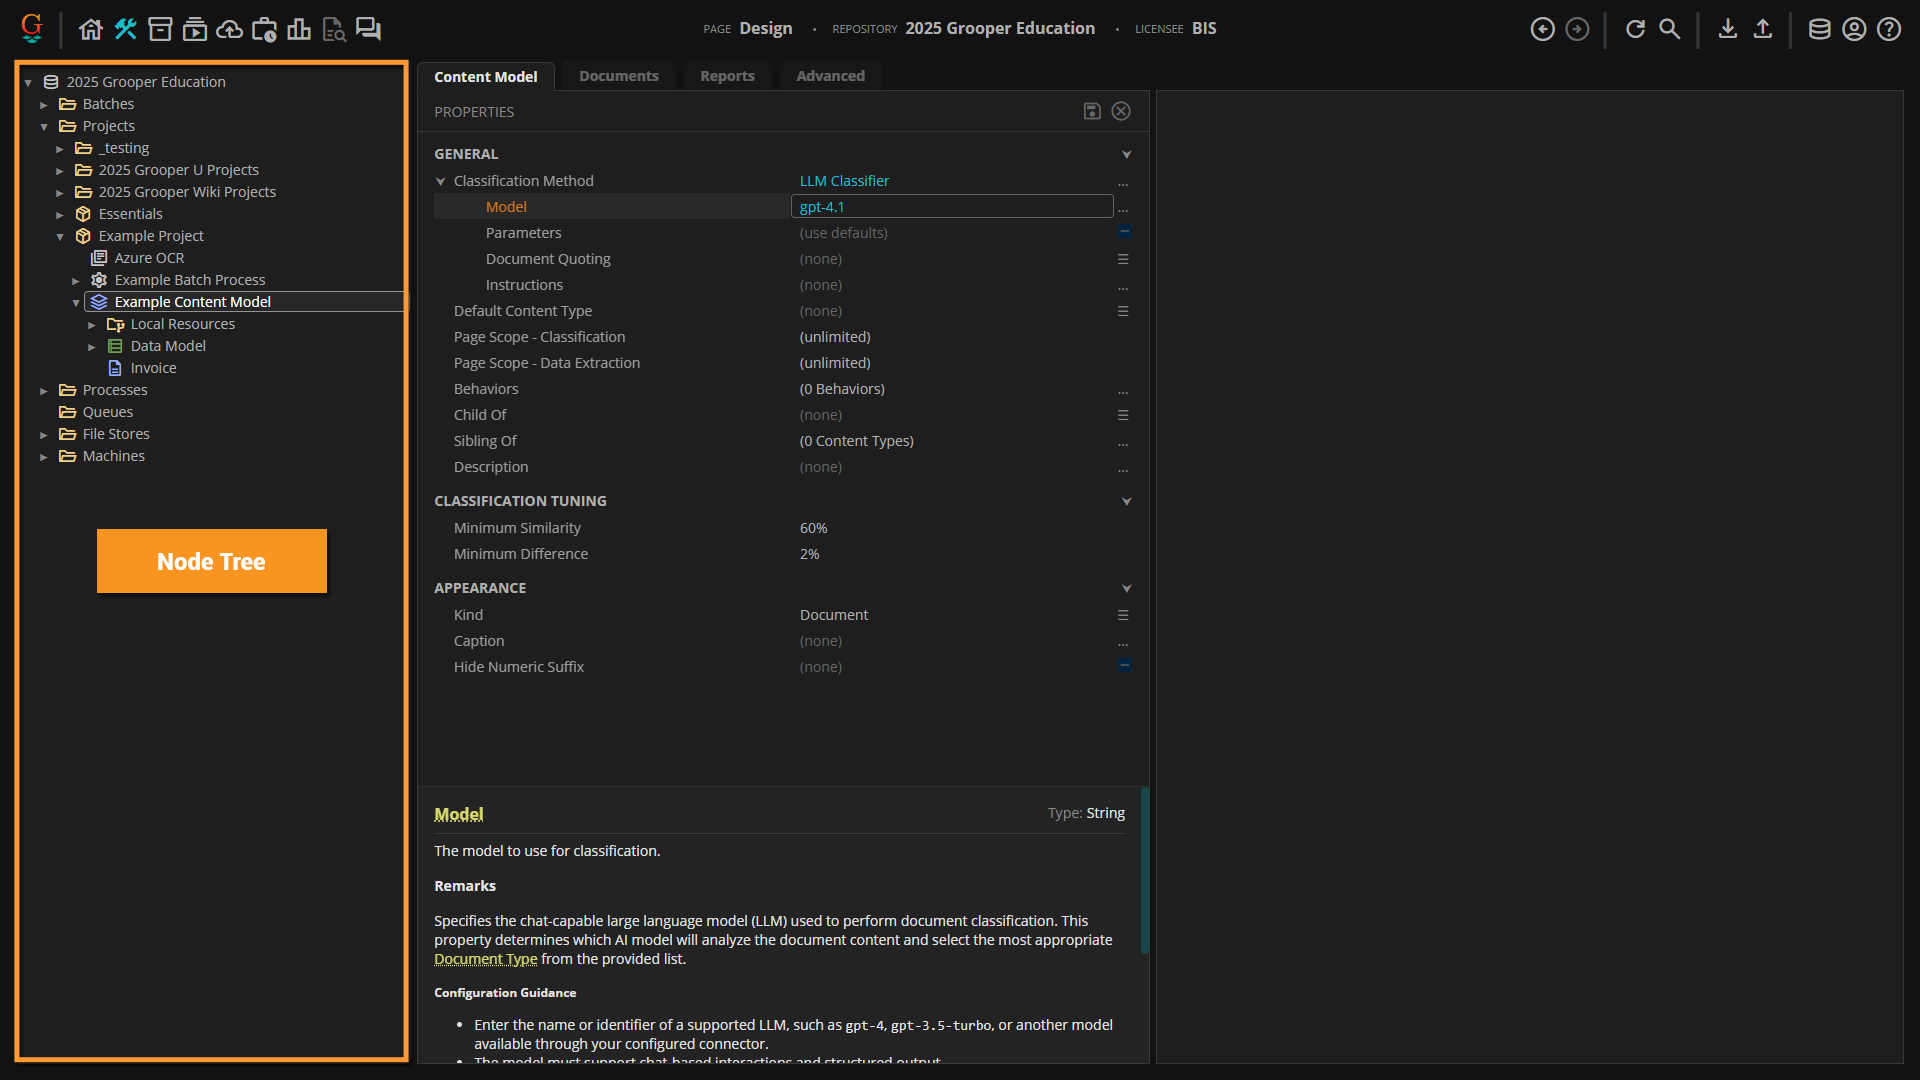This screenshot has height=1080, width=1920.
Task: Select the Invoice node in tree
Action: coord(153,368)
